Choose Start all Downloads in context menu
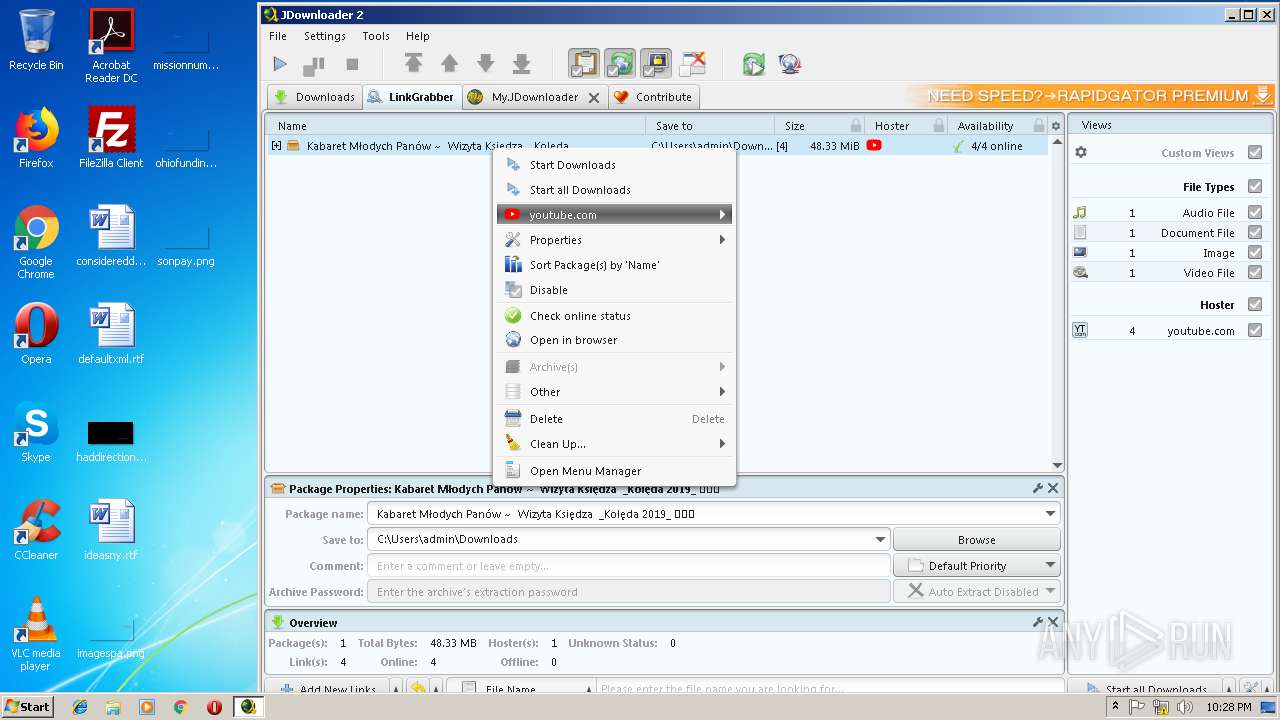 pyautogui.click(x=614, y=190)
